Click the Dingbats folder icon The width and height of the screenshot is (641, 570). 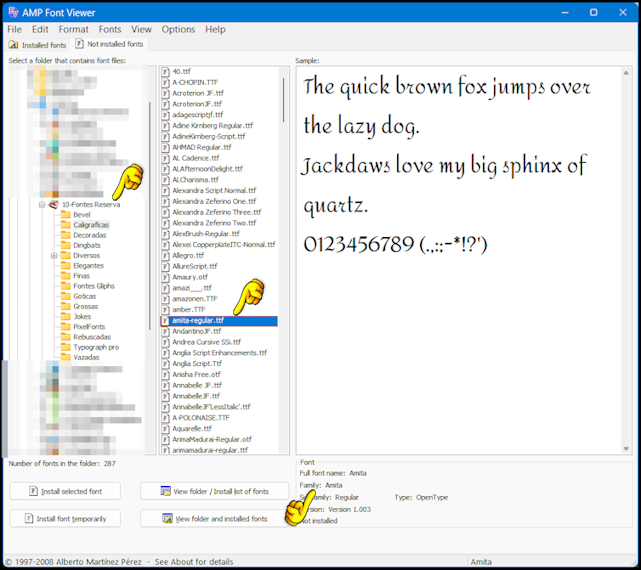point(65,245)
